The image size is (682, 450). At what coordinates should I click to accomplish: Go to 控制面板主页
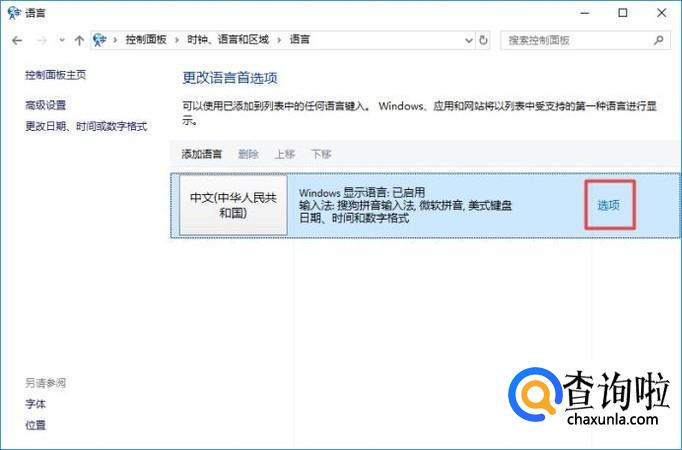point(55,75)
